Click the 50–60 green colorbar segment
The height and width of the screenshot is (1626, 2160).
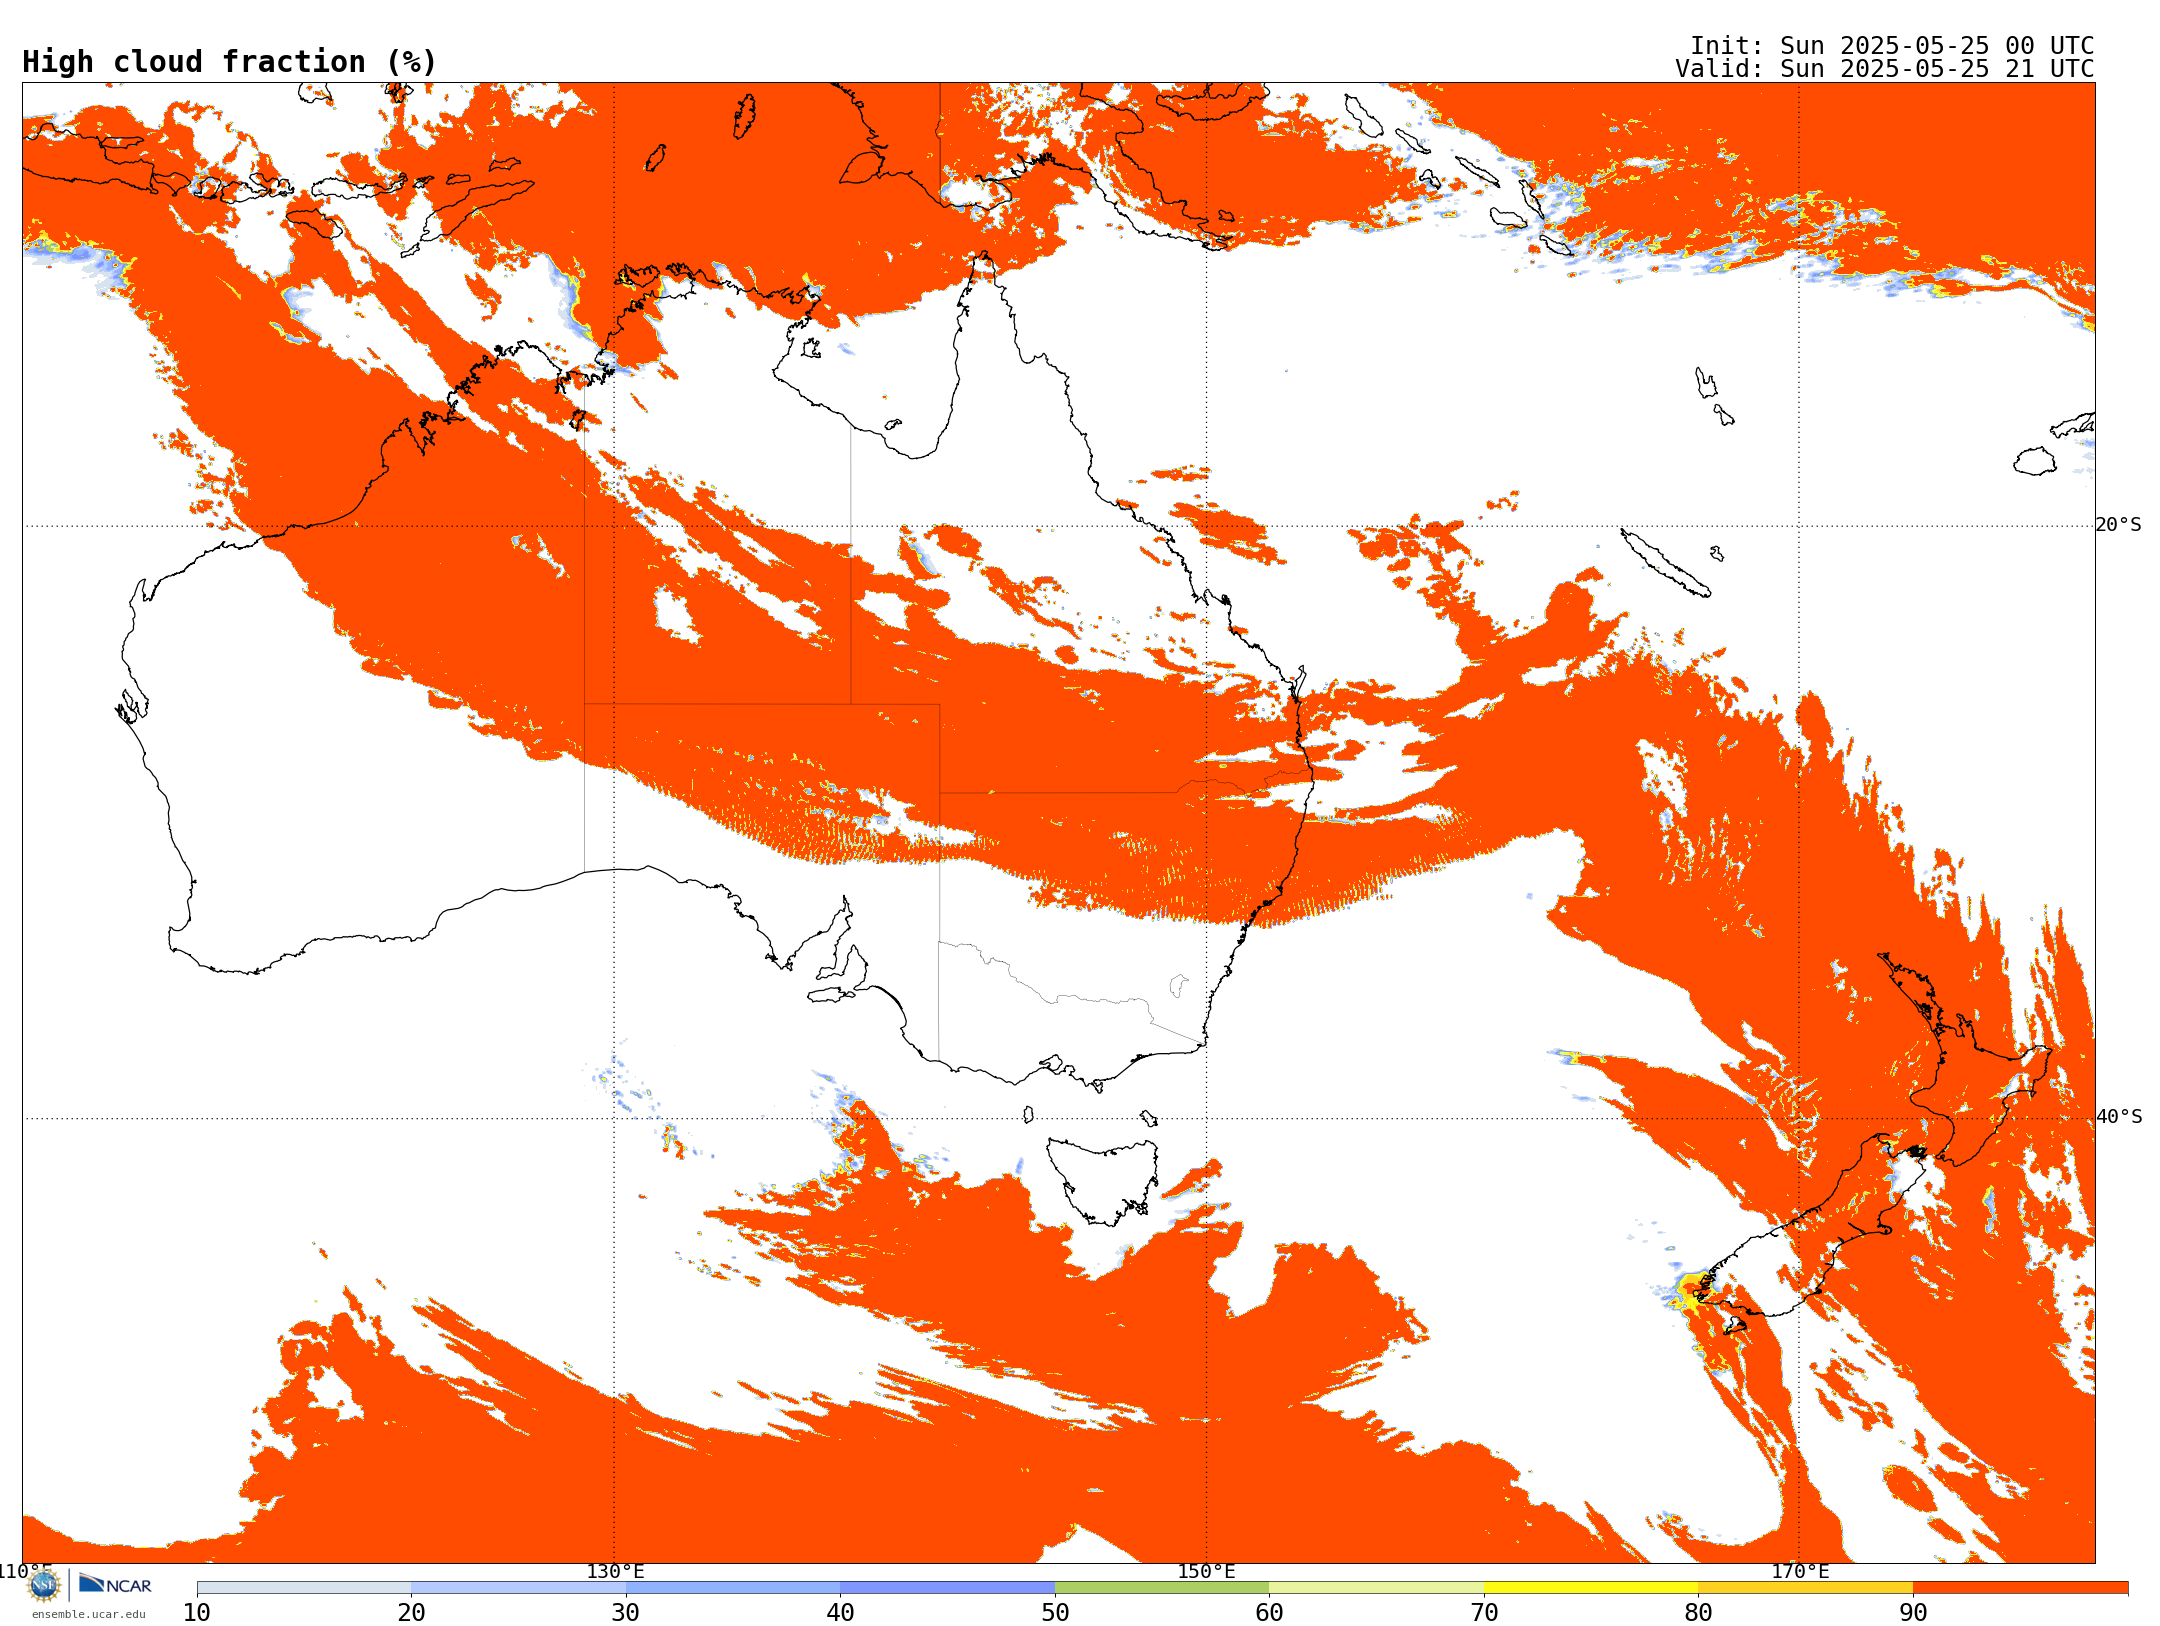[x=1162, y=1588]
